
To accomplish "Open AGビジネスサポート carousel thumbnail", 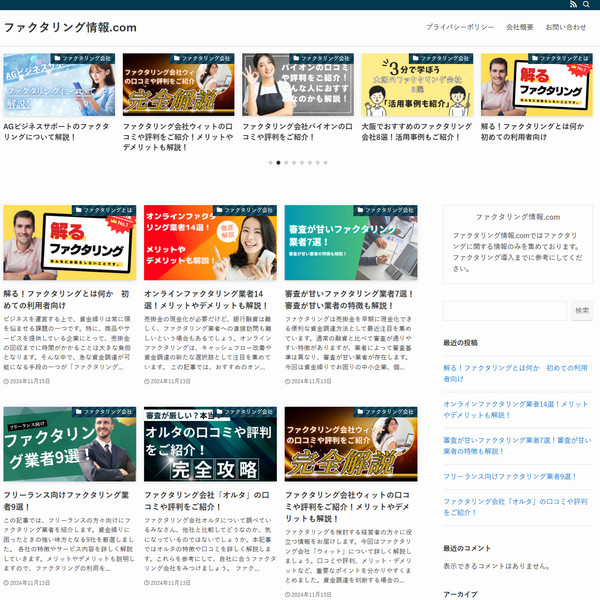I will click(59, 85).
